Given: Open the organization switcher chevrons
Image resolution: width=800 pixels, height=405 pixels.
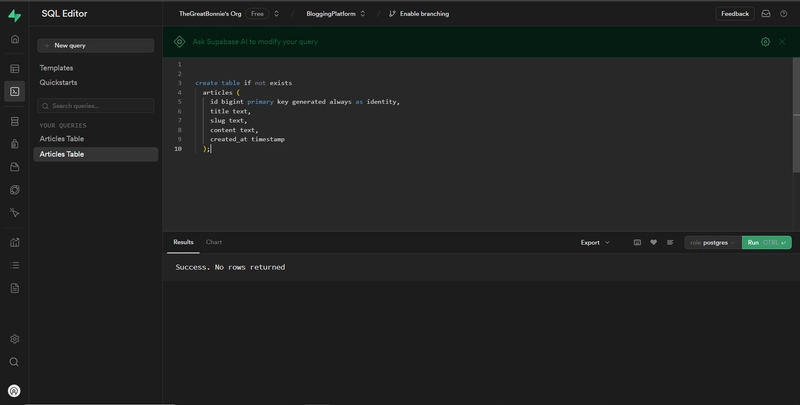Looking at the screenshot, I should click(277, 14).
